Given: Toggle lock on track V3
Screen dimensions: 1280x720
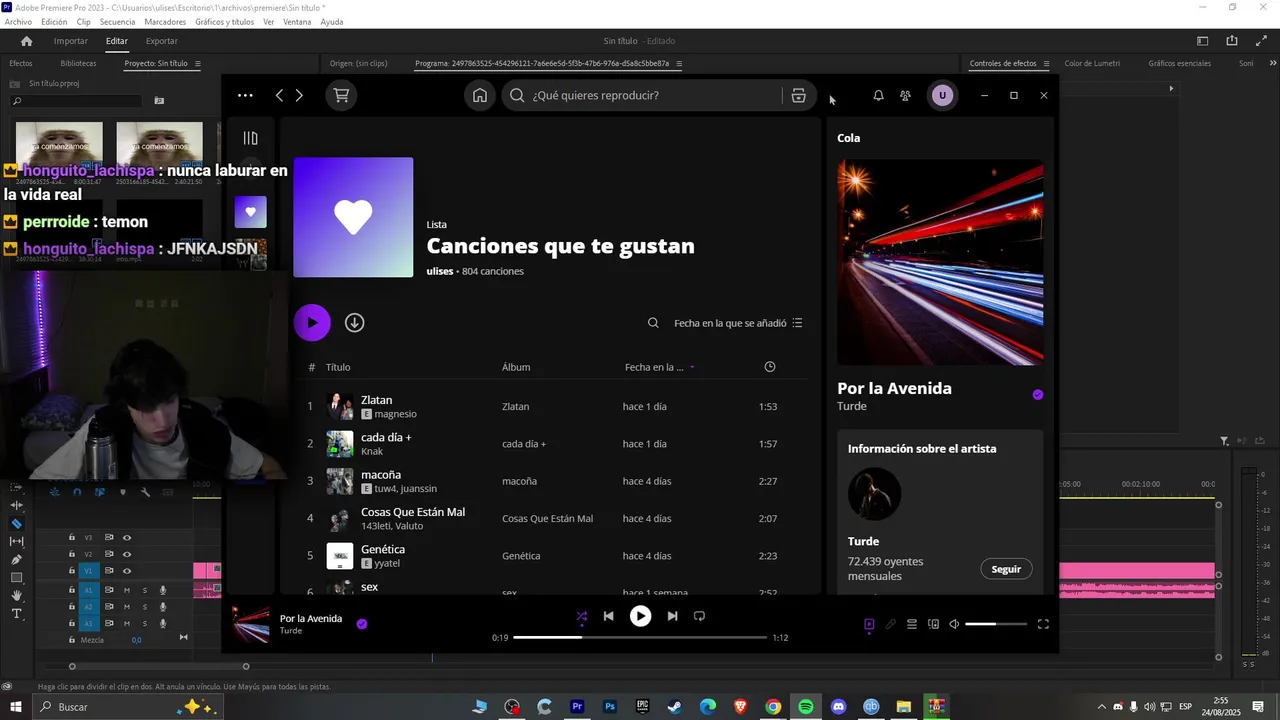Looking at the screenshot, I should click(72, 537).
